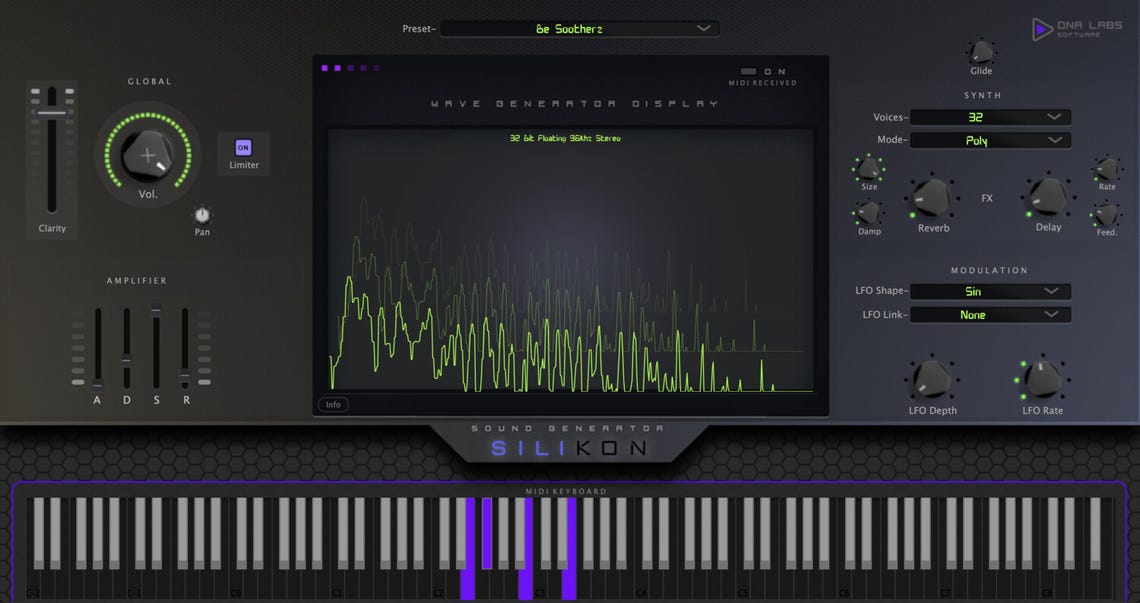Click the delay Feed. knob

click(x=1106, y=215)
